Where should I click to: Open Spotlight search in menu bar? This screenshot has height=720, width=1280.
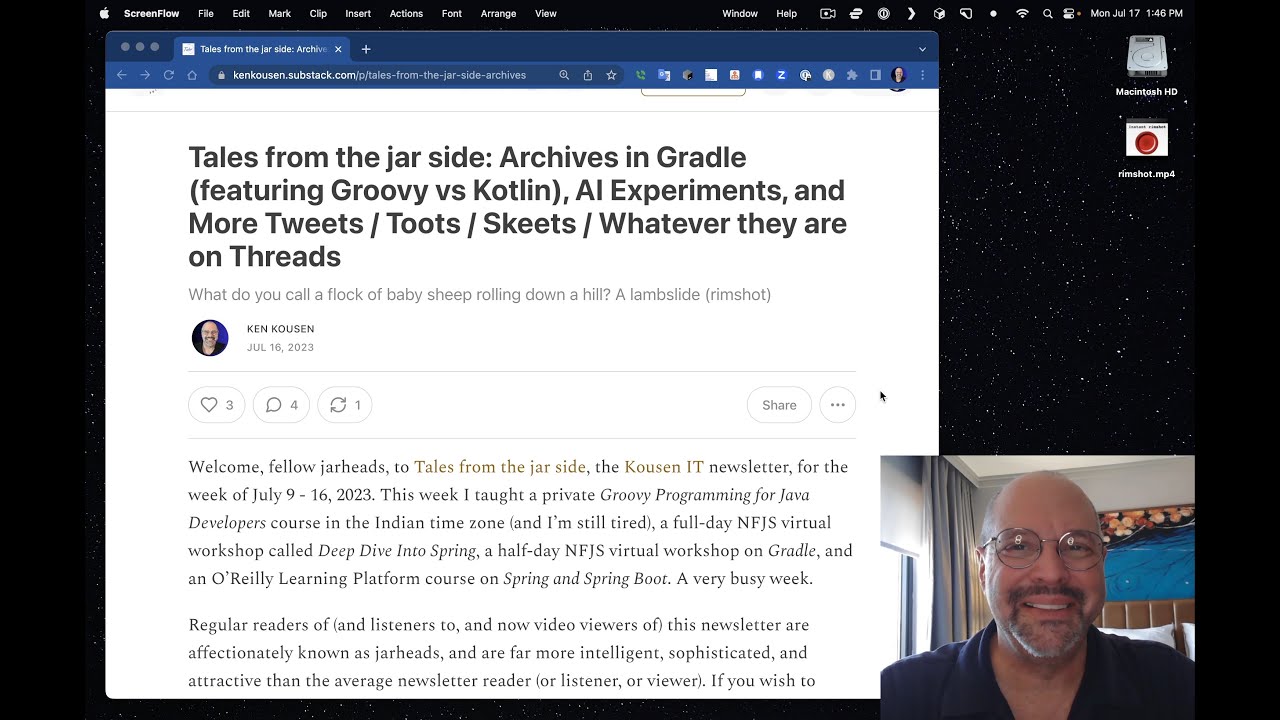(x=1047, y=13)
